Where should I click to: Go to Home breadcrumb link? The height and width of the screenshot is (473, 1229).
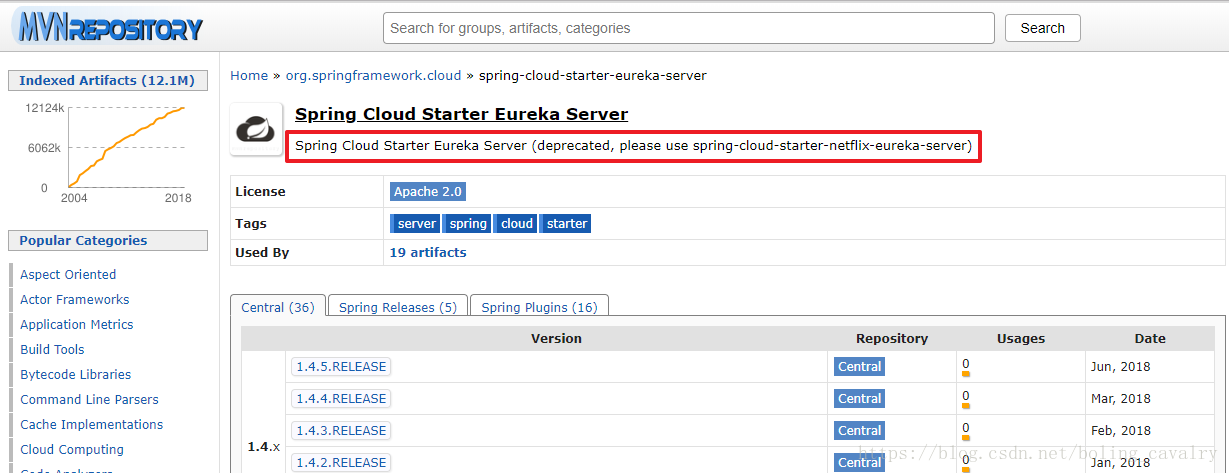(249, 75)
